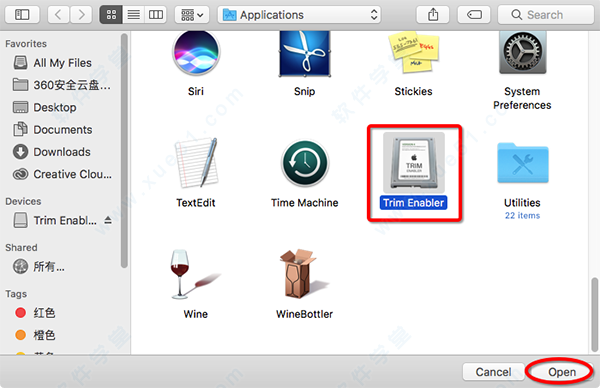This screenshot has width=600, height=388.
Task: Click the Tags sidebar heading
Action: pos(16,294)
